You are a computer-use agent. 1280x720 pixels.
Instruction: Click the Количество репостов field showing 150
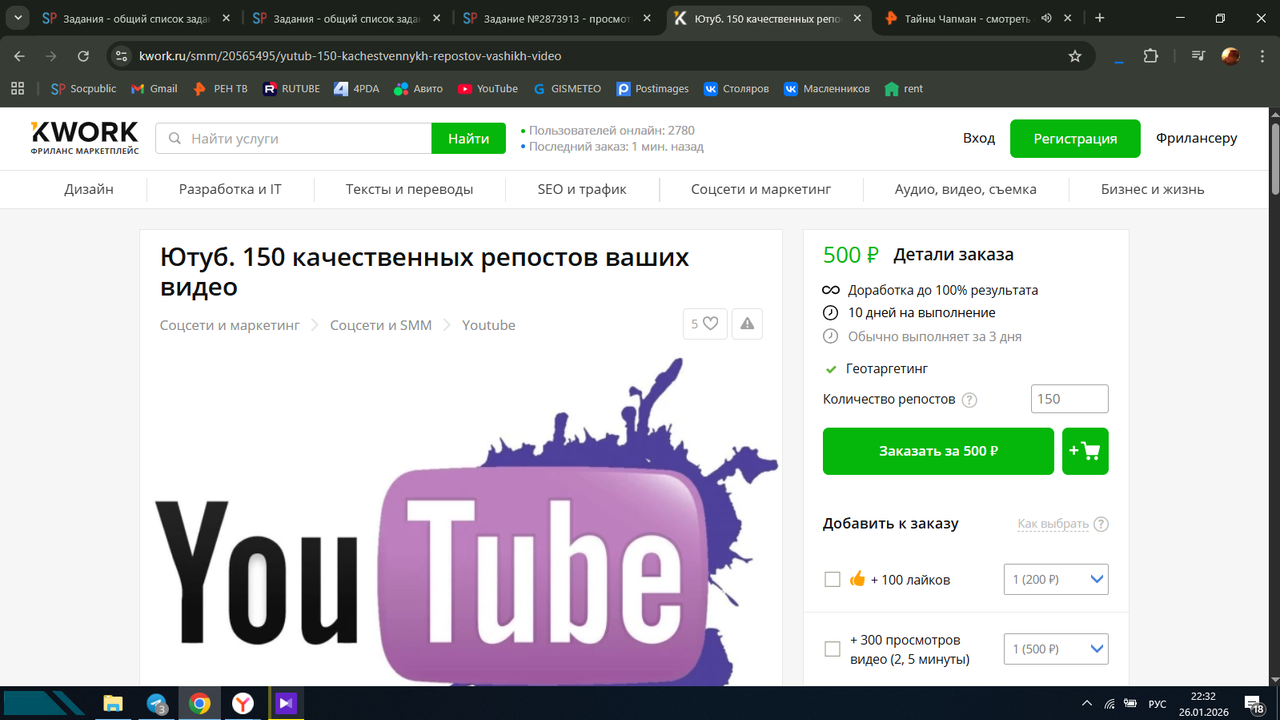pos(1070,399)
